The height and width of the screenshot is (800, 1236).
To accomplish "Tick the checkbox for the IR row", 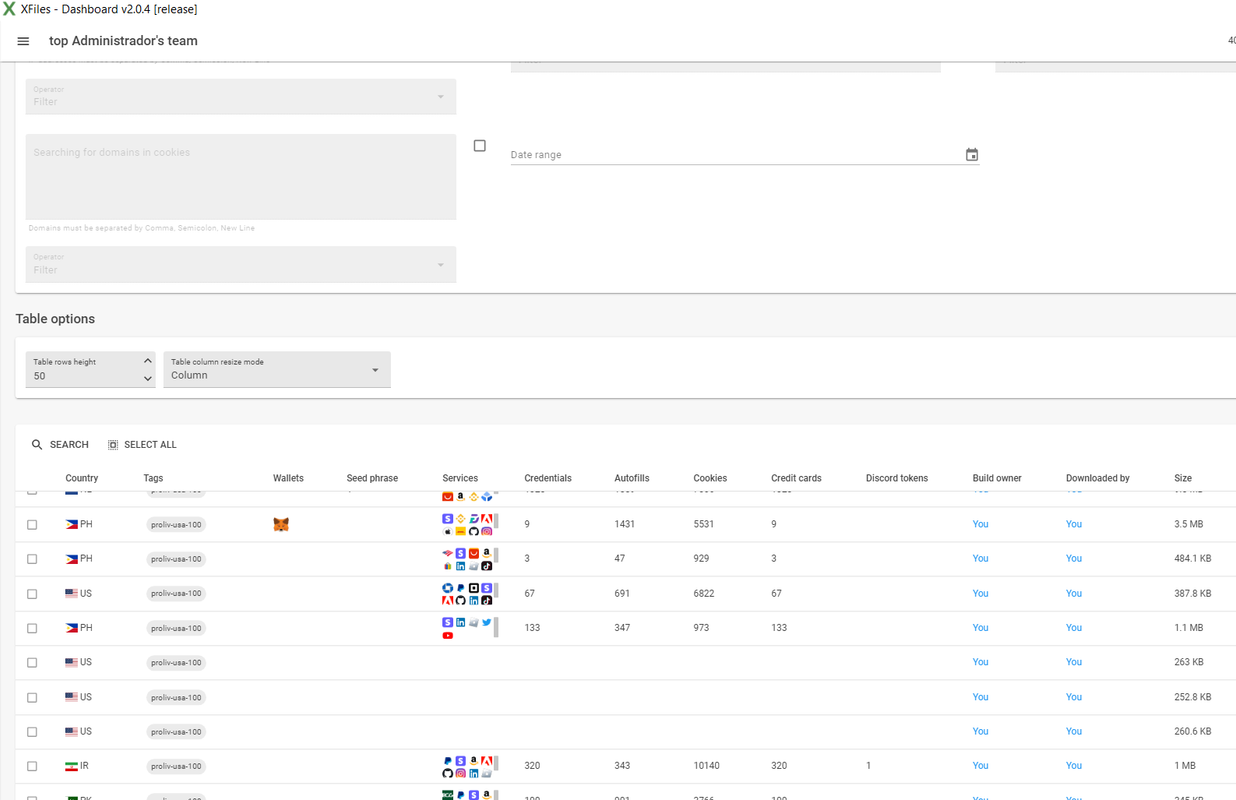I will pos(32,766).
